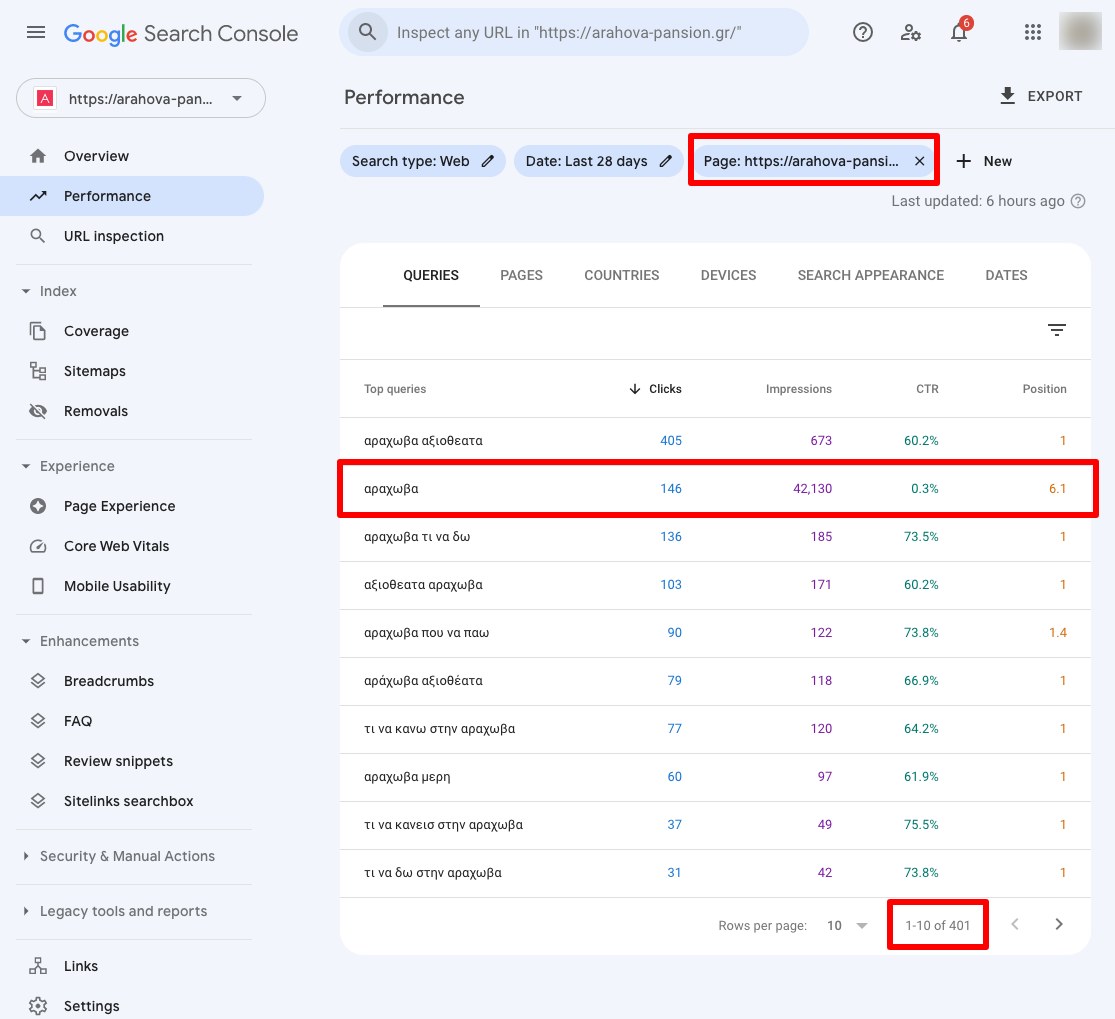1115x1019 pixels.
Task: Click the search magnifier icon in URL bar
Action: click(x=367, y=32)
